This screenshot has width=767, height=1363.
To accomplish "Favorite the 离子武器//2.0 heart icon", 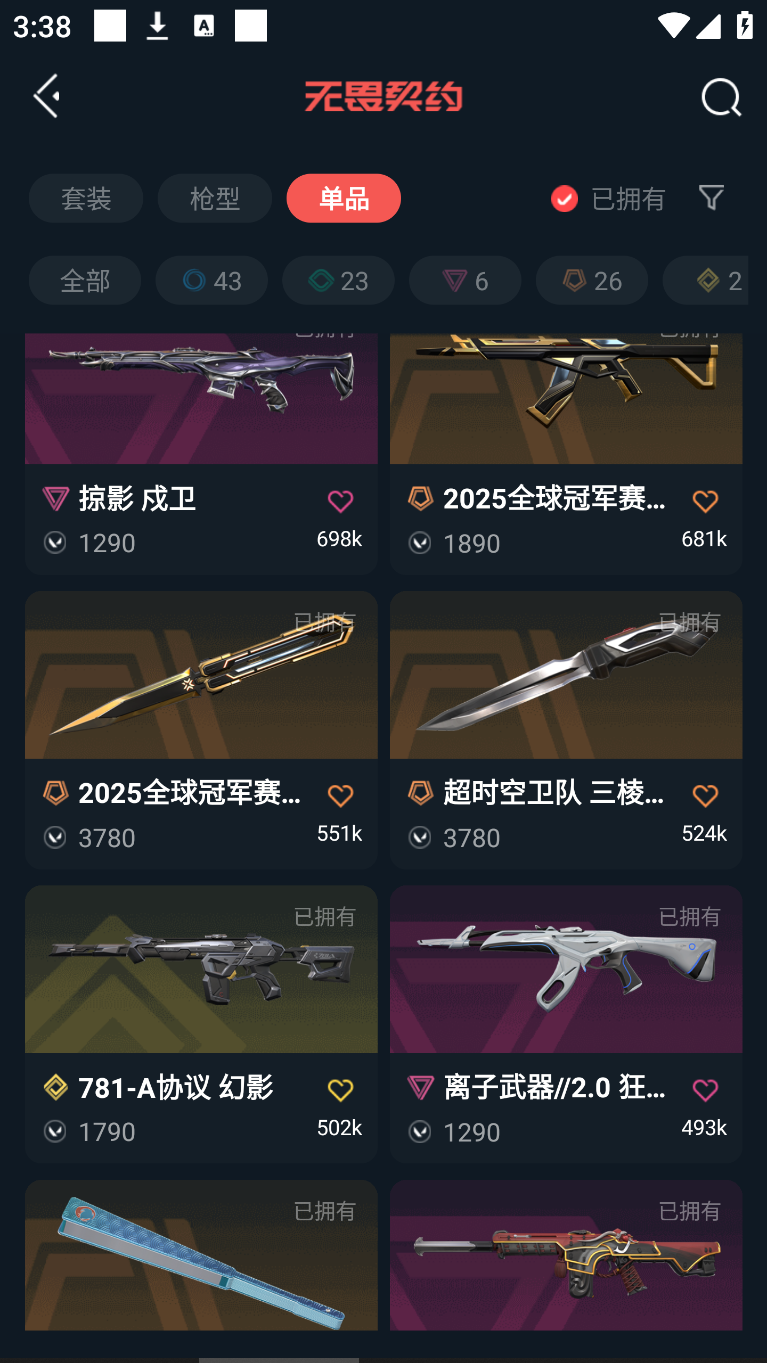I will coord(705,1090).
